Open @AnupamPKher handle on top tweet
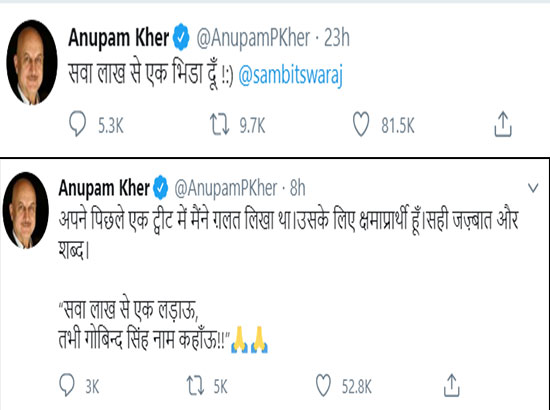Image resolution: width=550 pixels, height=410 pixels. [x=253, y=38]
